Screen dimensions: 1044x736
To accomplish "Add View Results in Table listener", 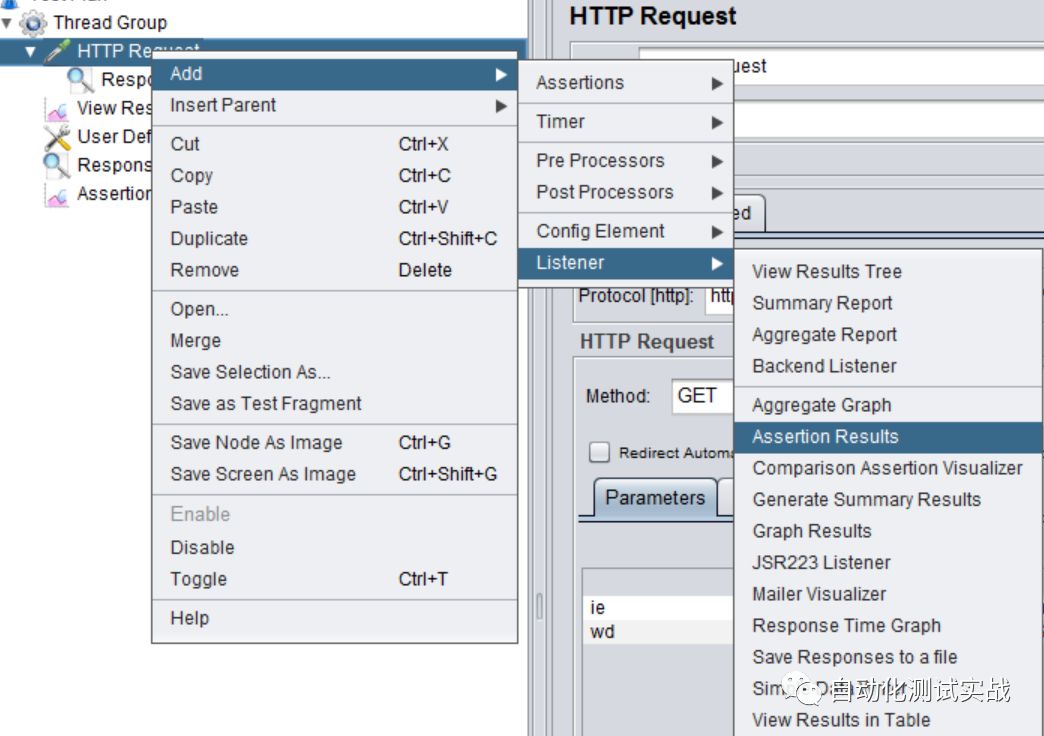I will tap(888, 720).
